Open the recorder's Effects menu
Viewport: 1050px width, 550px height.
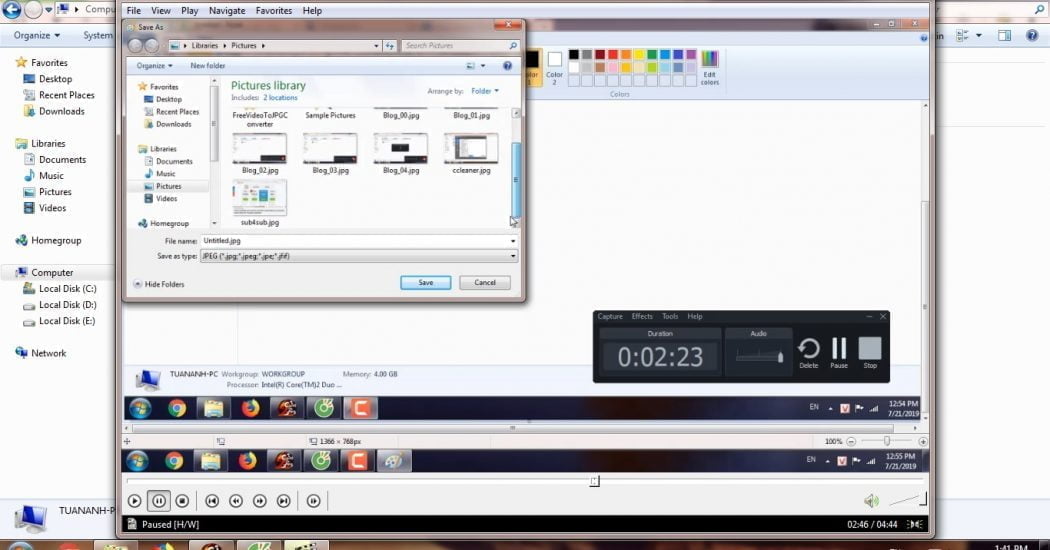click(x=642, y=316)
